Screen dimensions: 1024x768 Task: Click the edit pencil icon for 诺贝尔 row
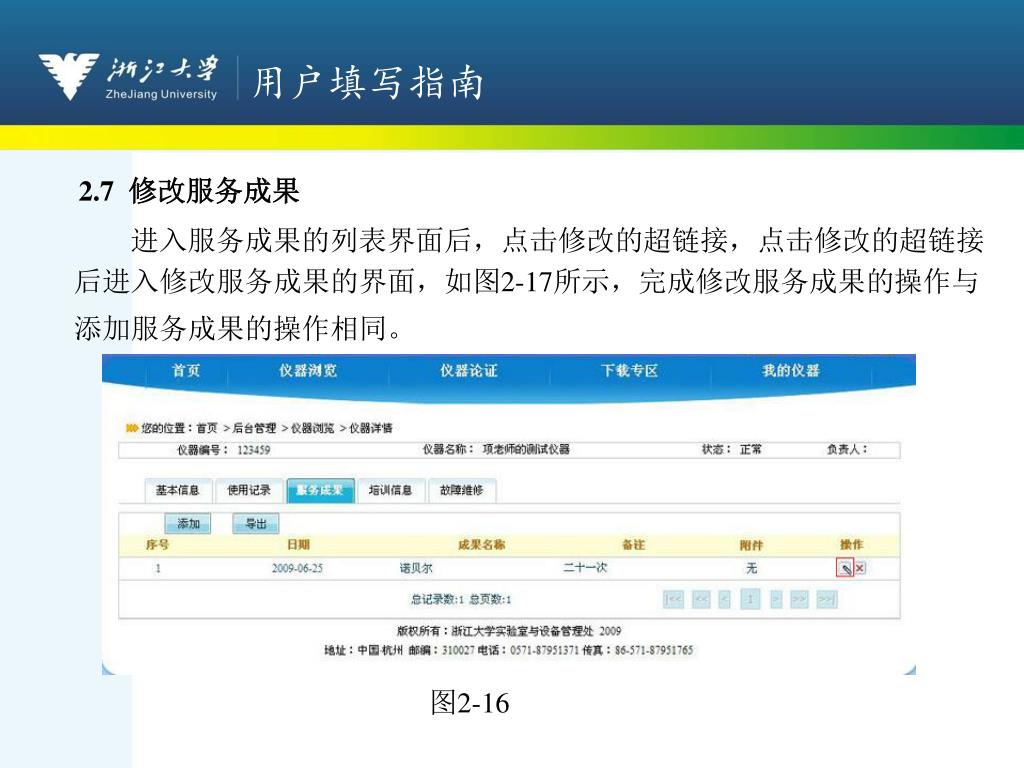click(x=844, y=568)
